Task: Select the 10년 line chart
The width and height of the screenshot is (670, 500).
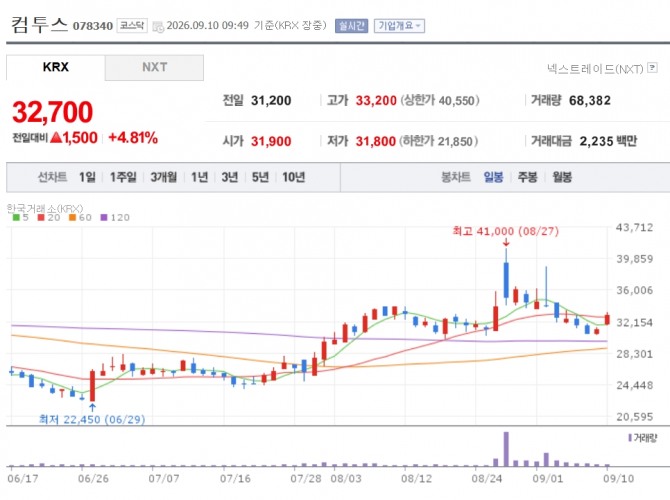Action: [294, 177]
